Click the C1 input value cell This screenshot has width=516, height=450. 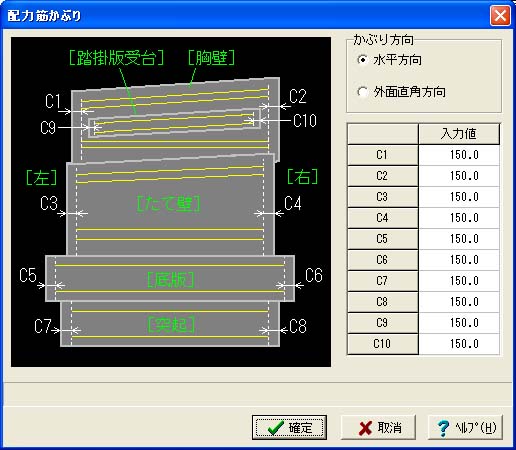tap(459, 155)
